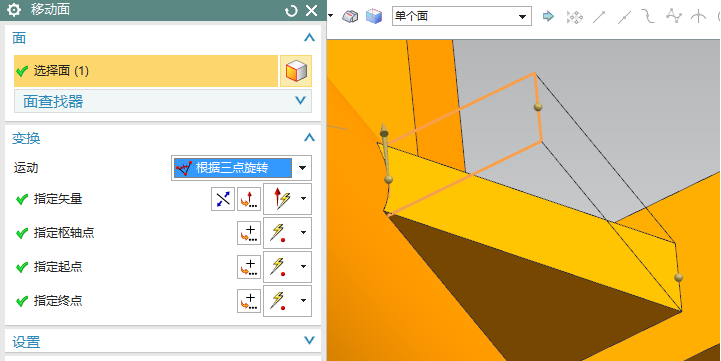Open the vector dialog beside 指定矢量
Screen dimensions: 721x361
pos(249,199)
